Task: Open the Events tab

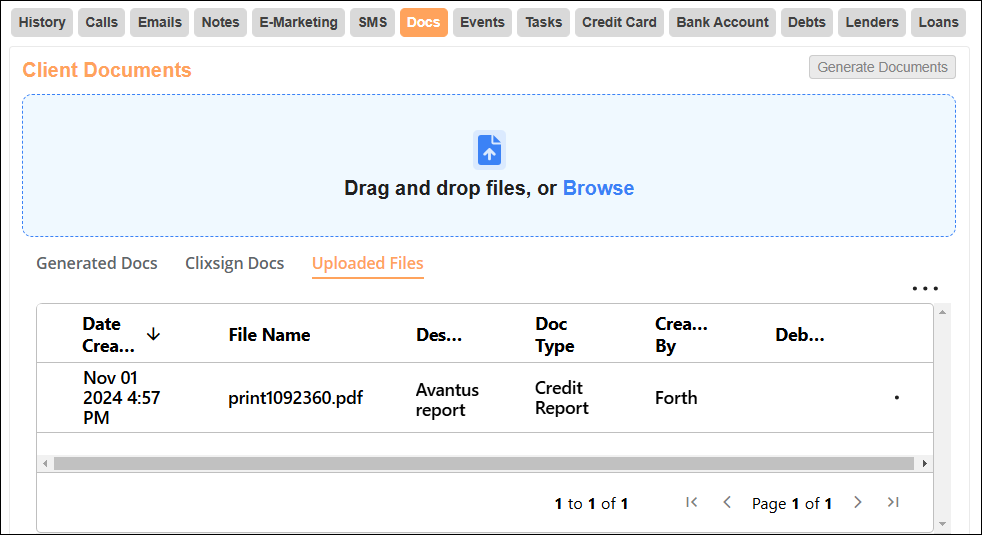Action: [x=482, y=23]
